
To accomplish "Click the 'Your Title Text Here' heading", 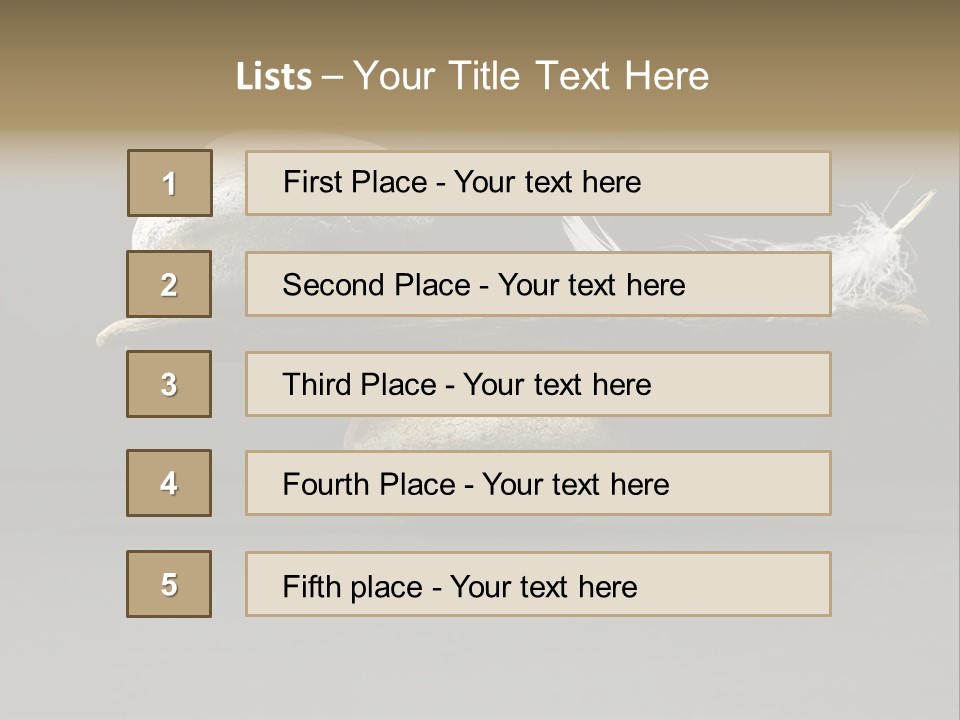I will point(531,76).
